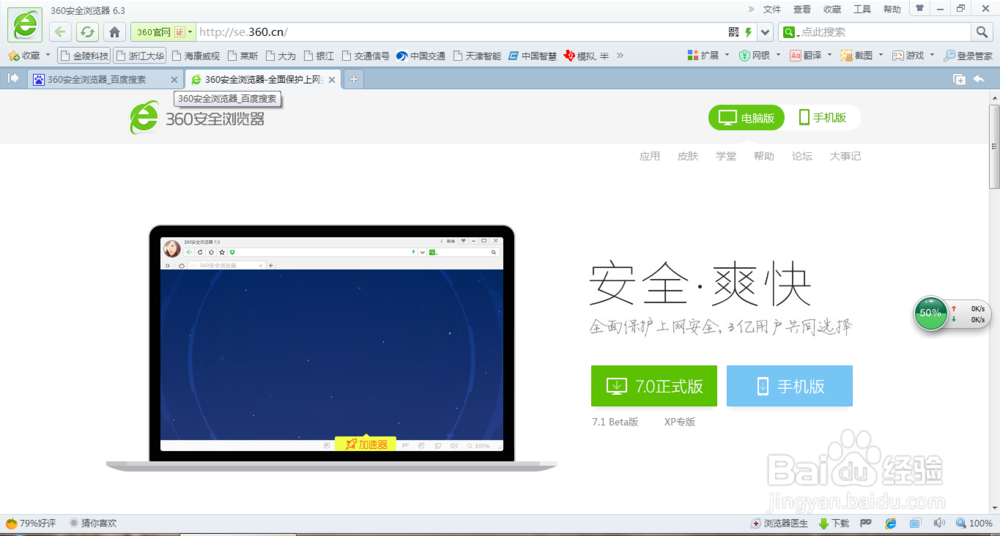Click the blue 手机版 download button
Viewport: 1000px width, 536px height.
[x=790, y=386]
